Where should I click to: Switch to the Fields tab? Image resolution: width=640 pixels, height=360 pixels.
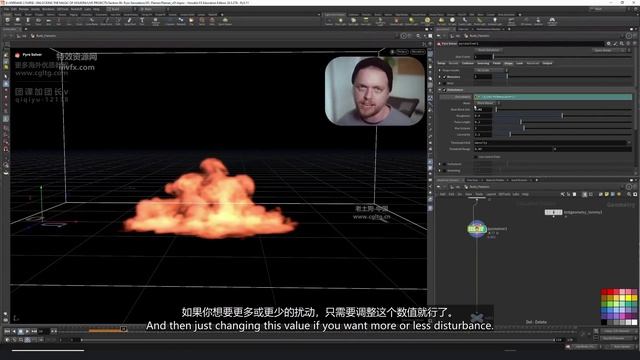497,63
